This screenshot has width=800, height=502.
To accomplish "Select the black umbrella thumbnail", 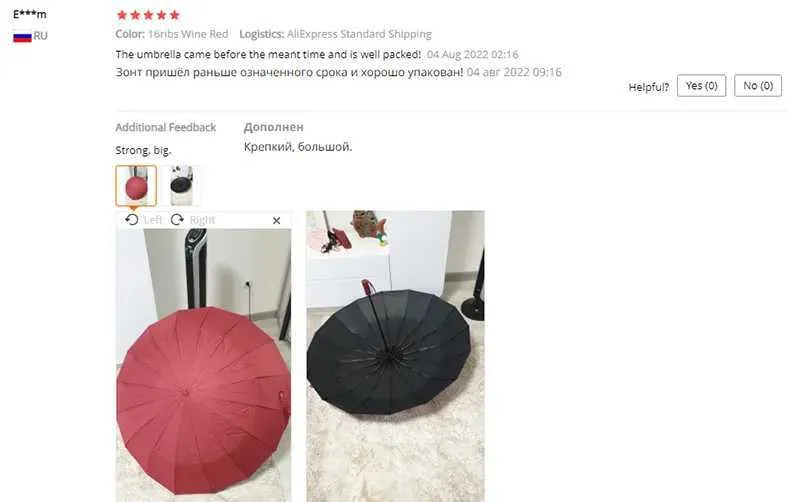I will tap(182, 186).
